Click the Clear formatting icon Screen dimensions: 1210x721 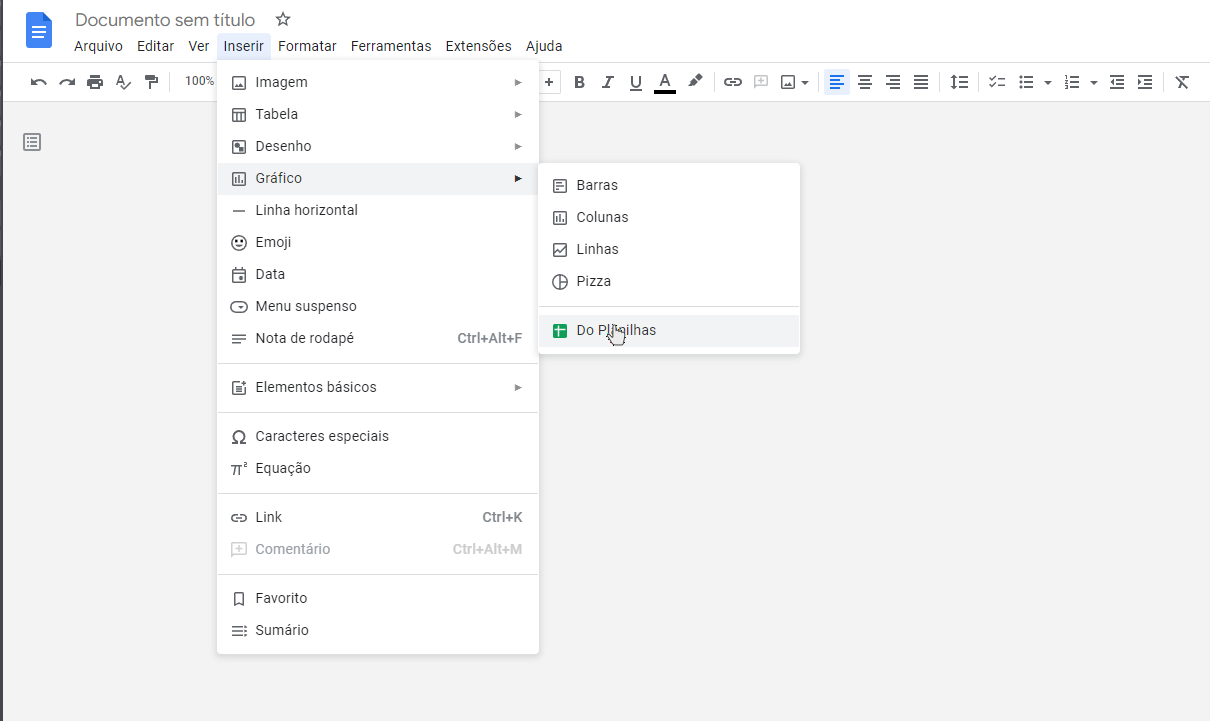click(1182, 82)
